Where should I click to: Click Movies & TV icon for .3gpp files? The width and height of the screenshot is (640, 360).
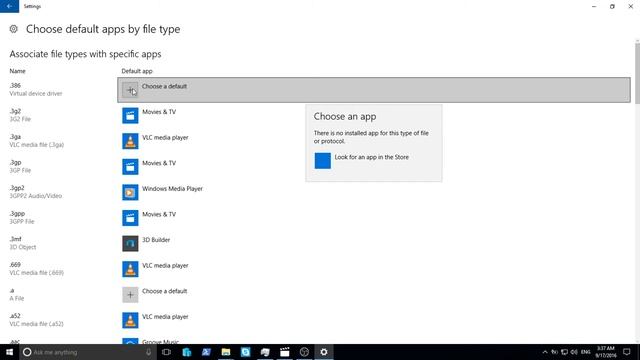click(130, 218)
